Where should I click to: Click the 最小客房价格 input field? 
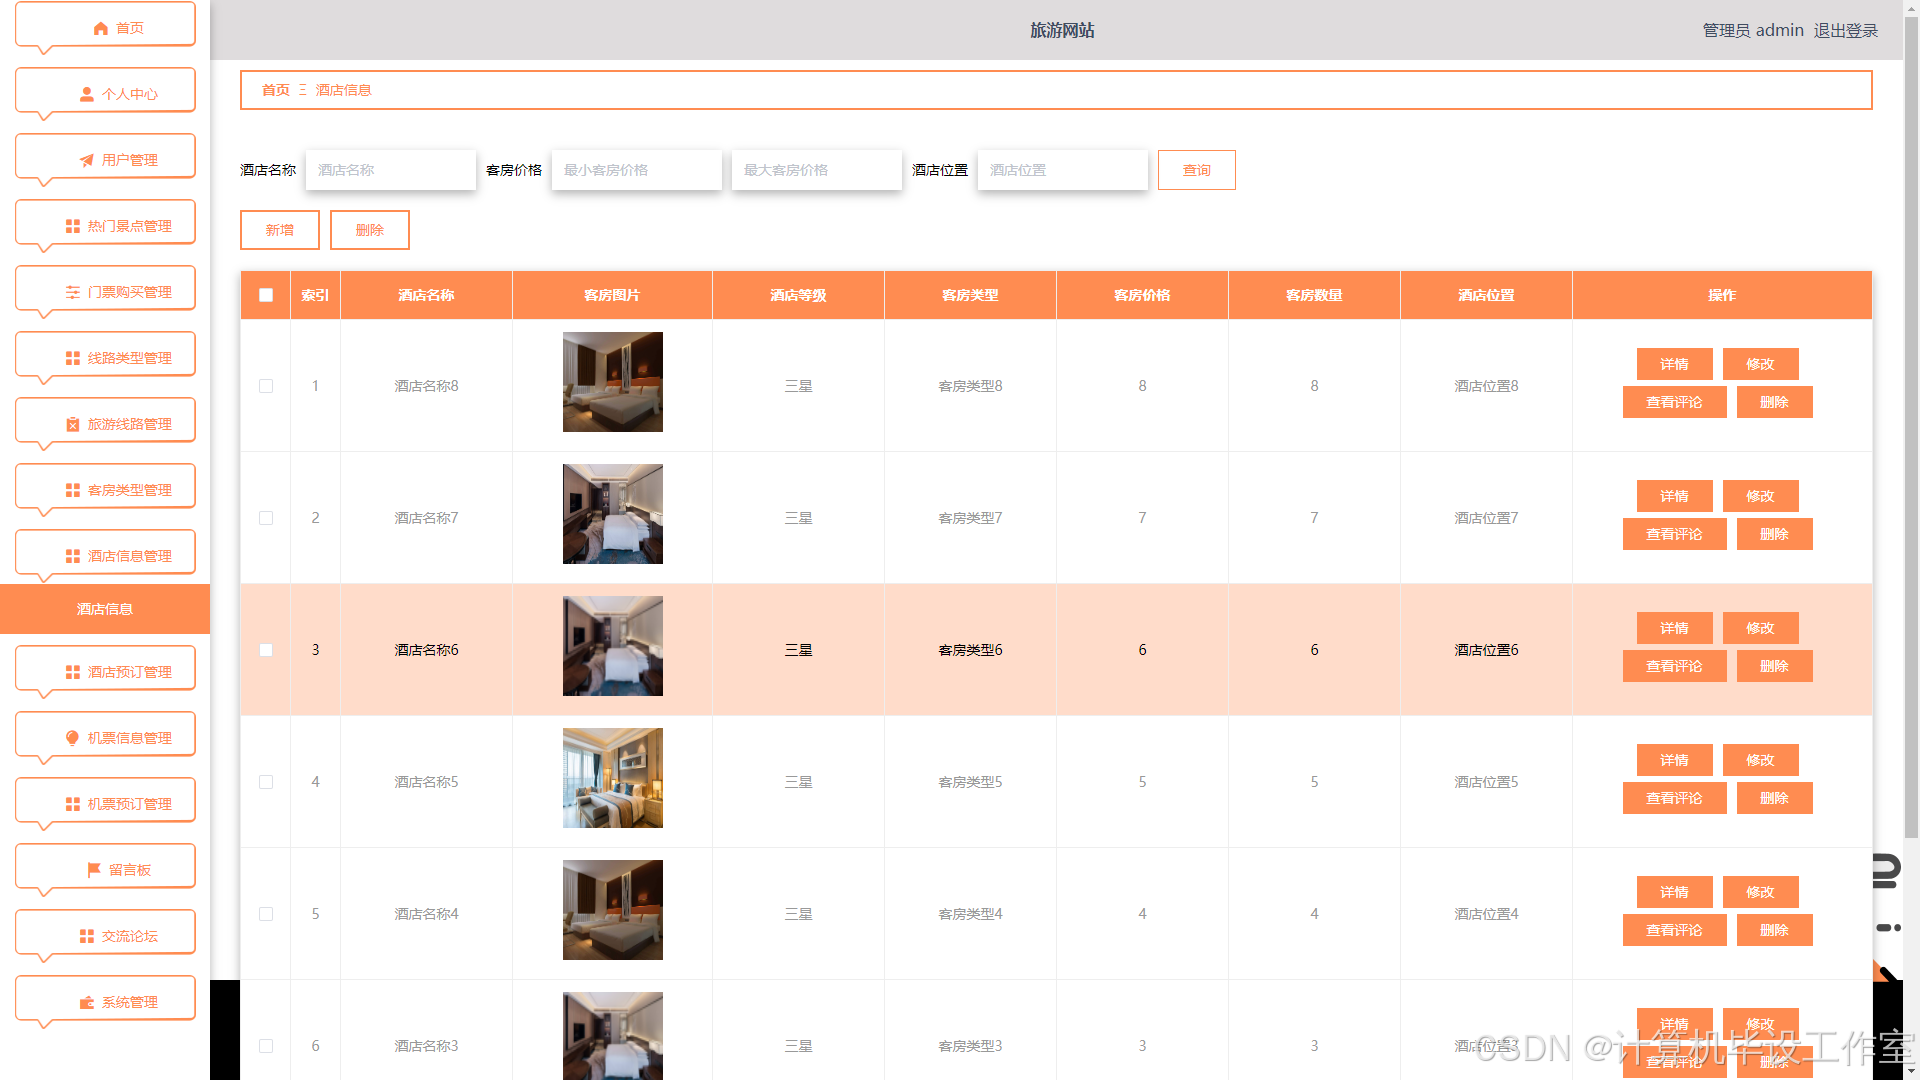tap(636, 170)
